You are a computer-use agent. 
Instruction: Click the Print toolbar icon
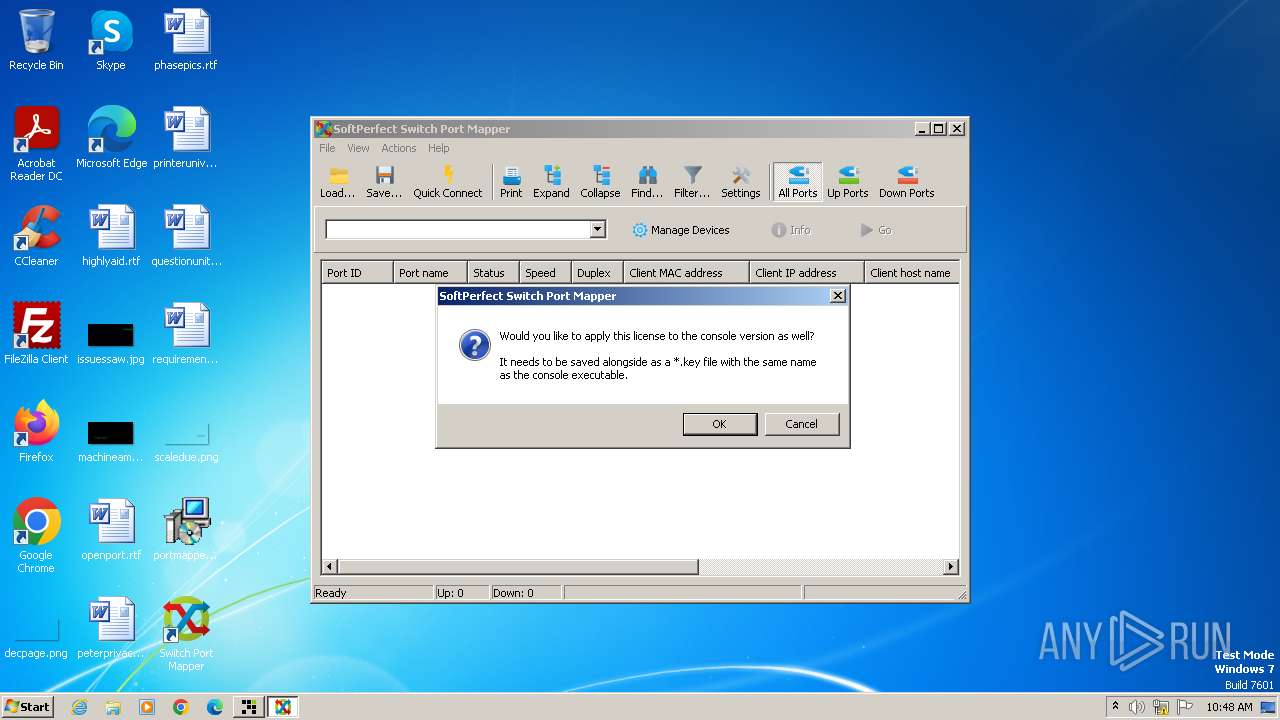[x=511, y=182]
